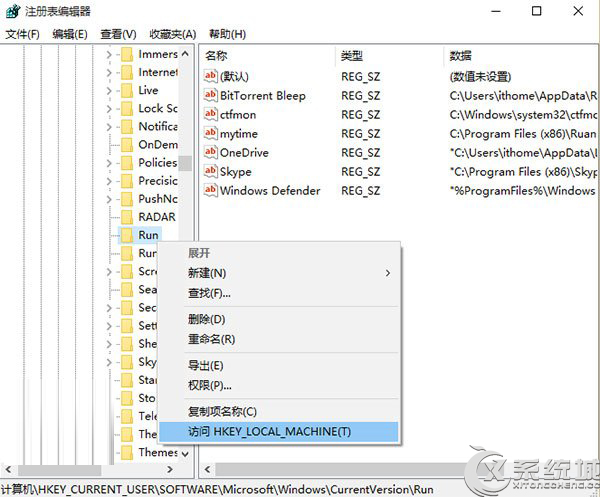Choose 复制项名称(C) in context menu

pos(279,412)
